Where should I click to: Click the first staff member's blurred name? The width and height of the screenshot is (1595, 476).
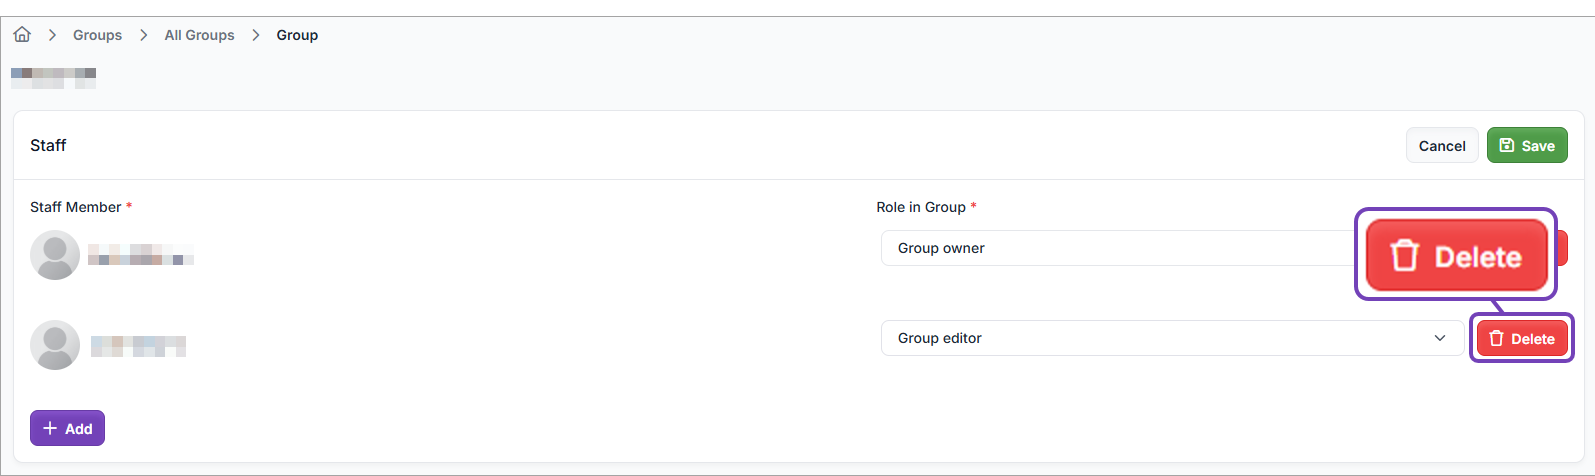coord(140,254)
